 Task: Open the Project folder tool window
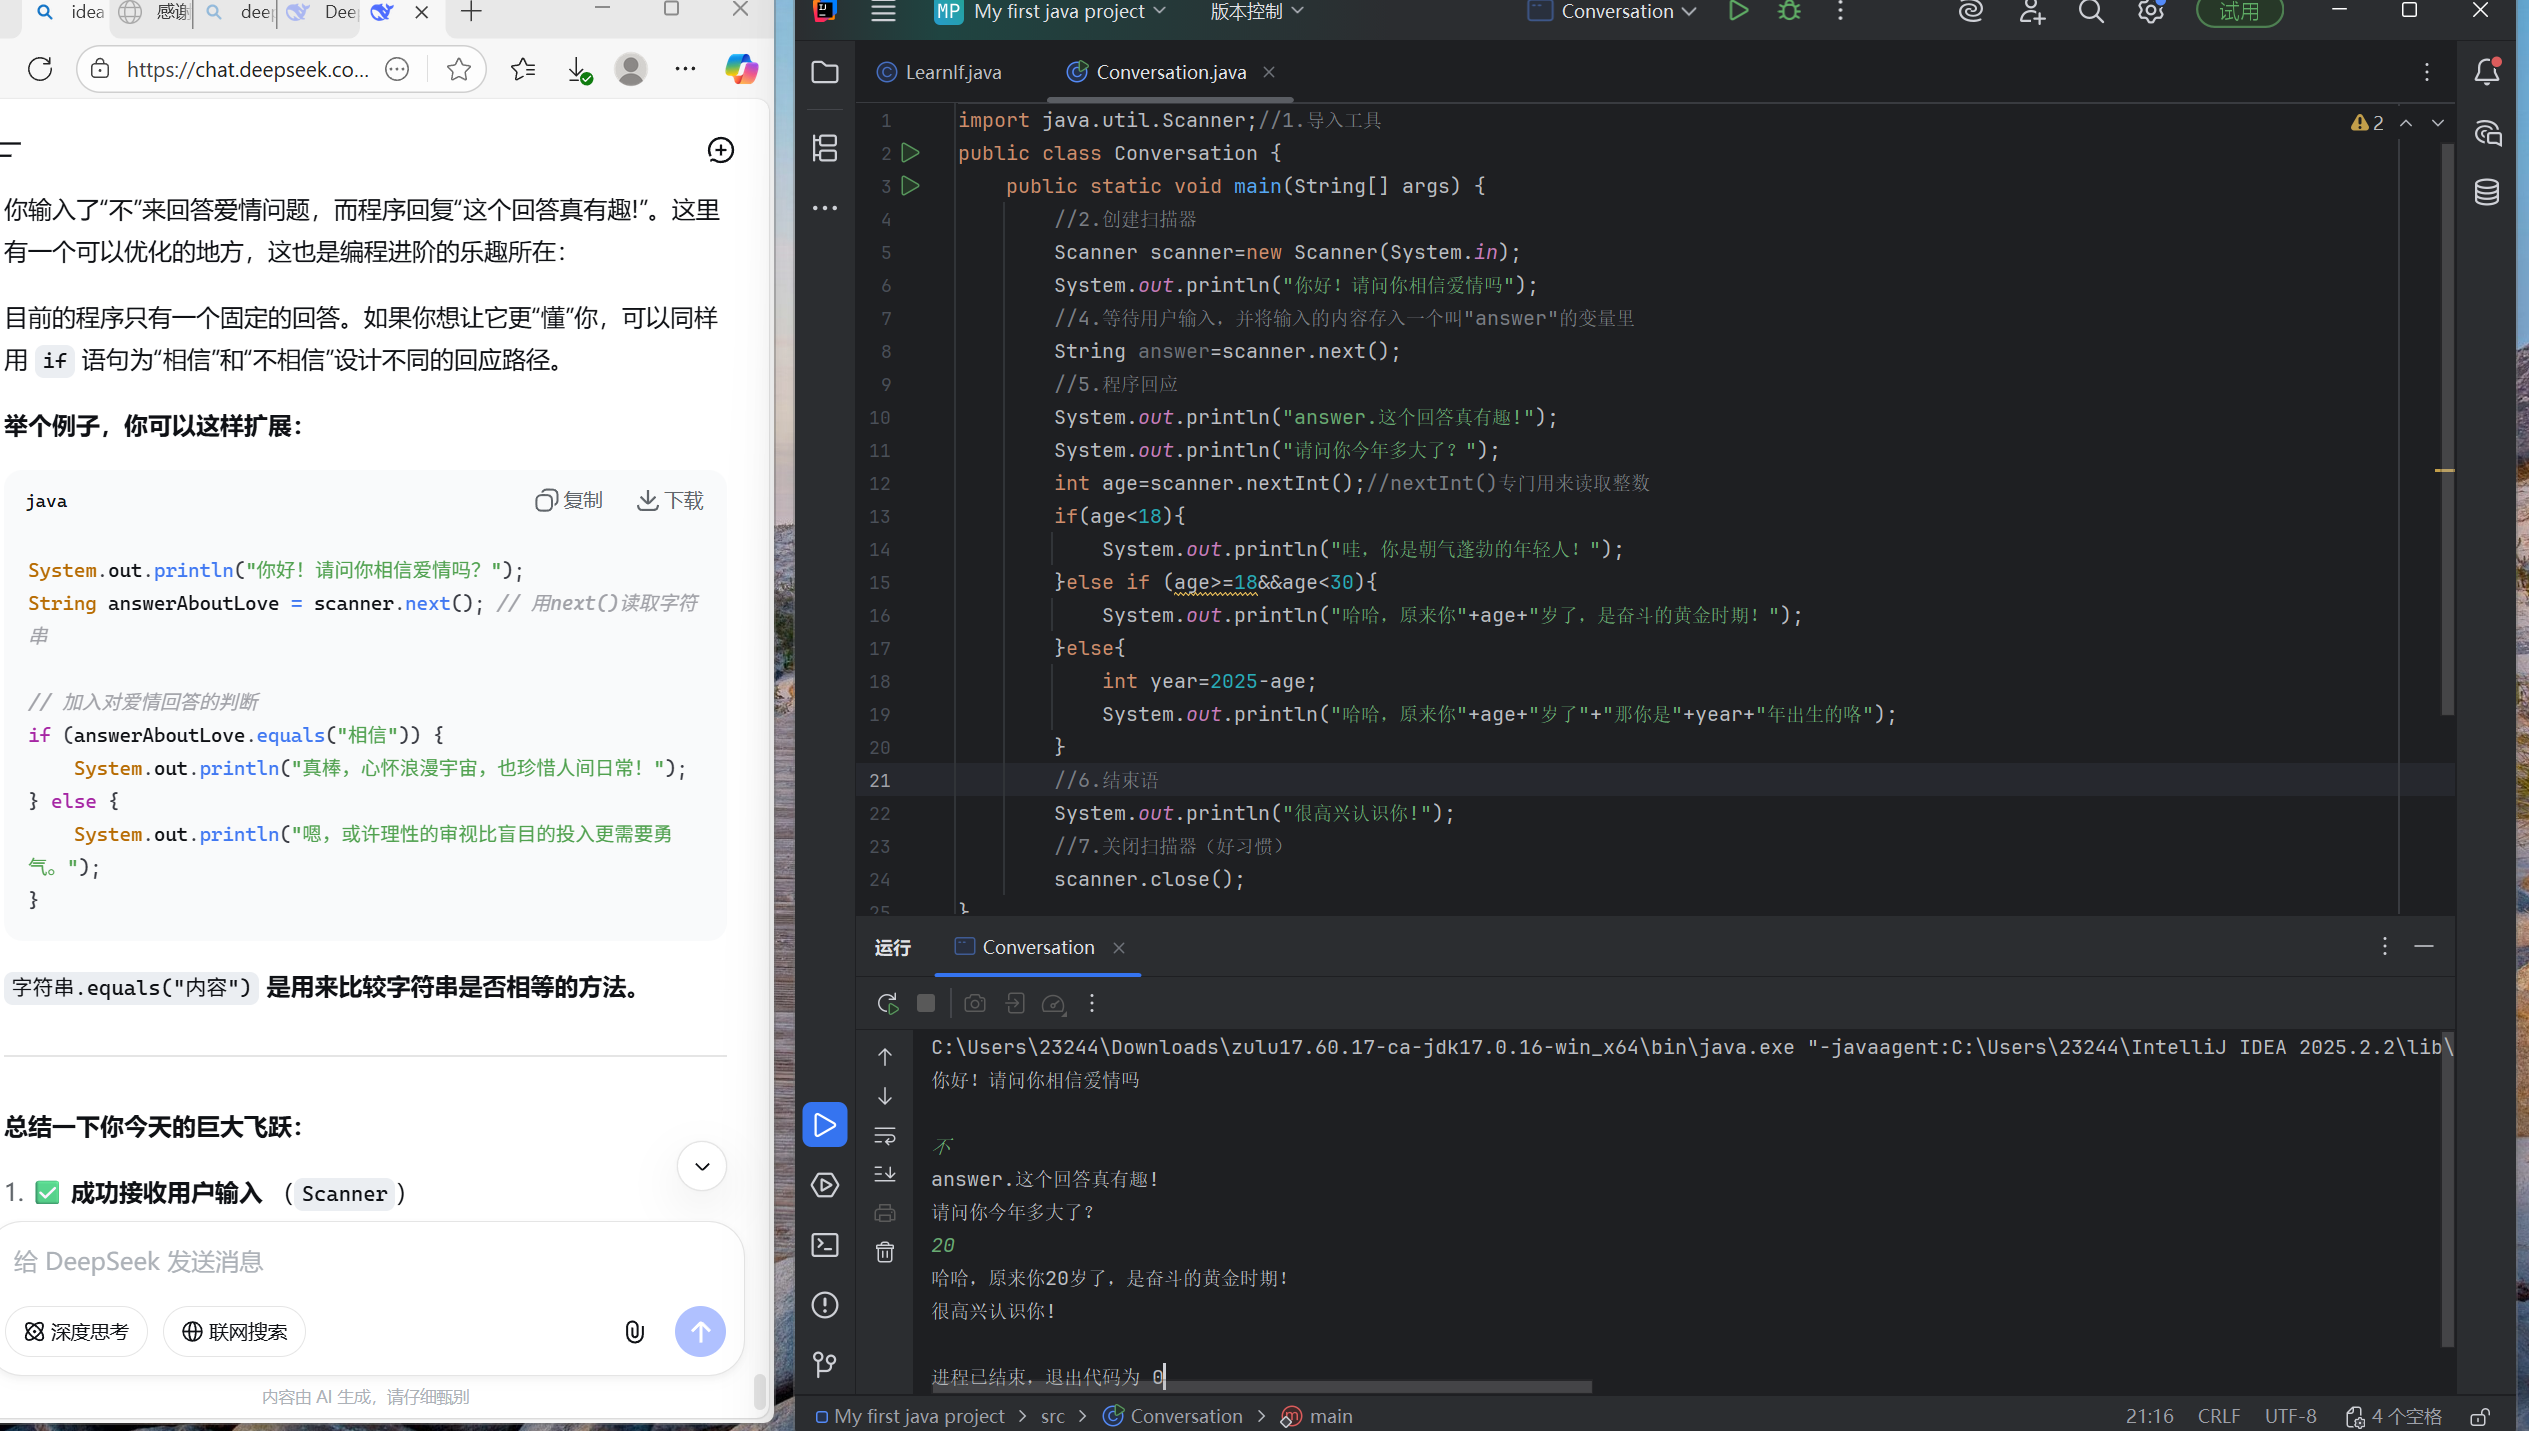(x=825, y=72)
